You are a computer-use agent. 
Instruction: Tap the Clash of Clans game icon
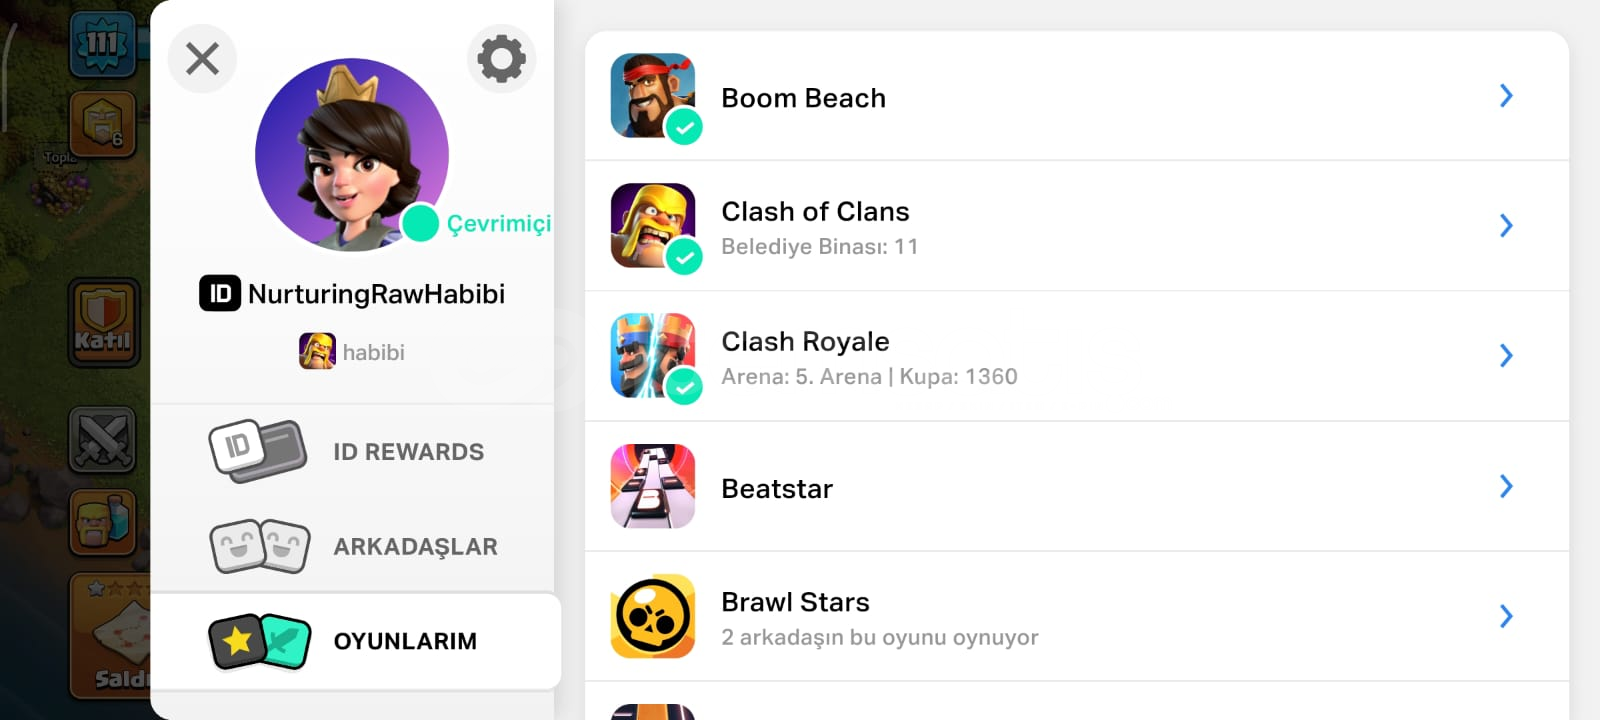653,225
